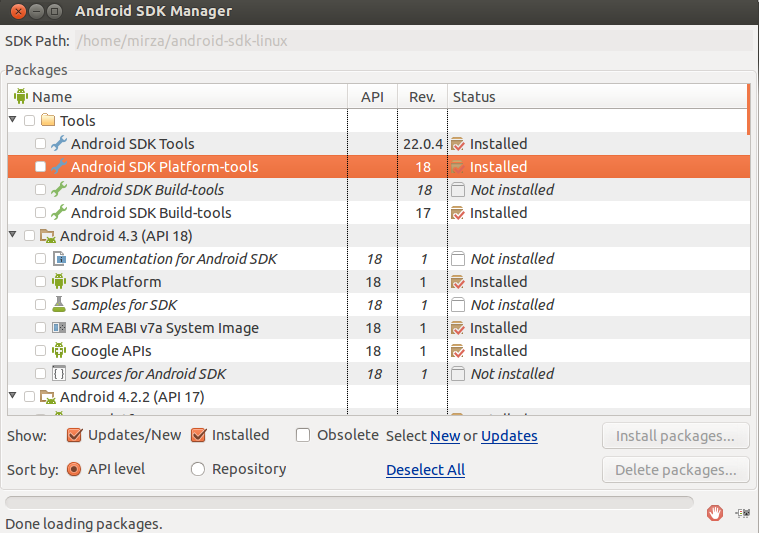Click the Samples for SDK flask icon

click(59, 305)
